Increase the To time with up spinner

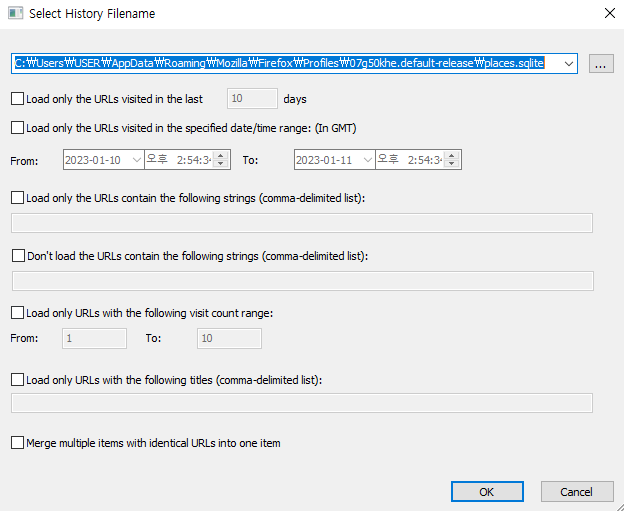[451, 156]
